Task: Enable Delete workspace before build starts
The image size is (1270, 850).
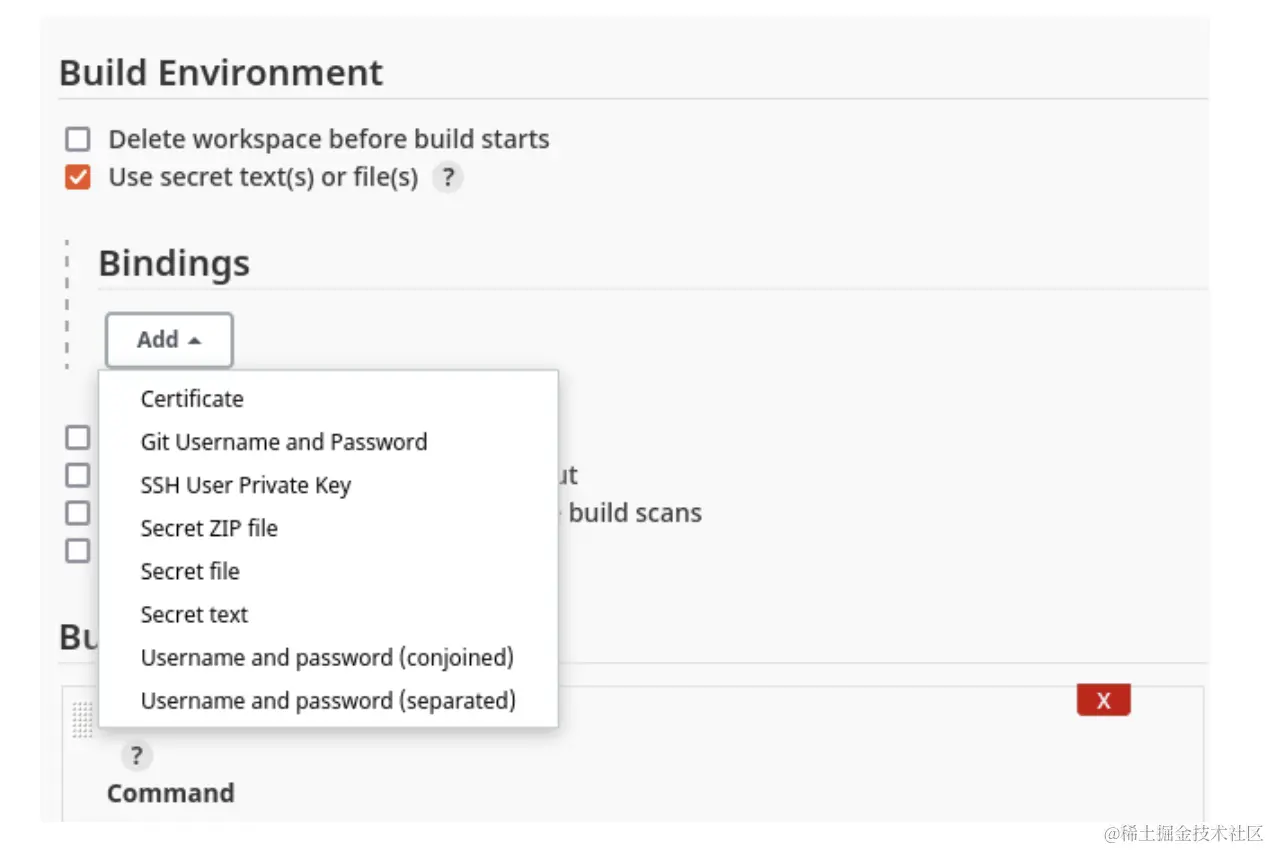Action: coord(78,139)
